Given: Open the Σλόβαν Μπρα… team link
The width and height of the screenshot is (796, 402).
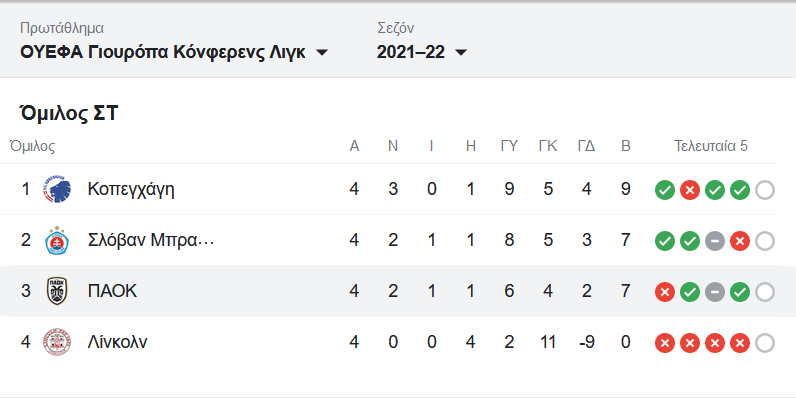Looking at the screenshot, I should (x=150, y=241).
